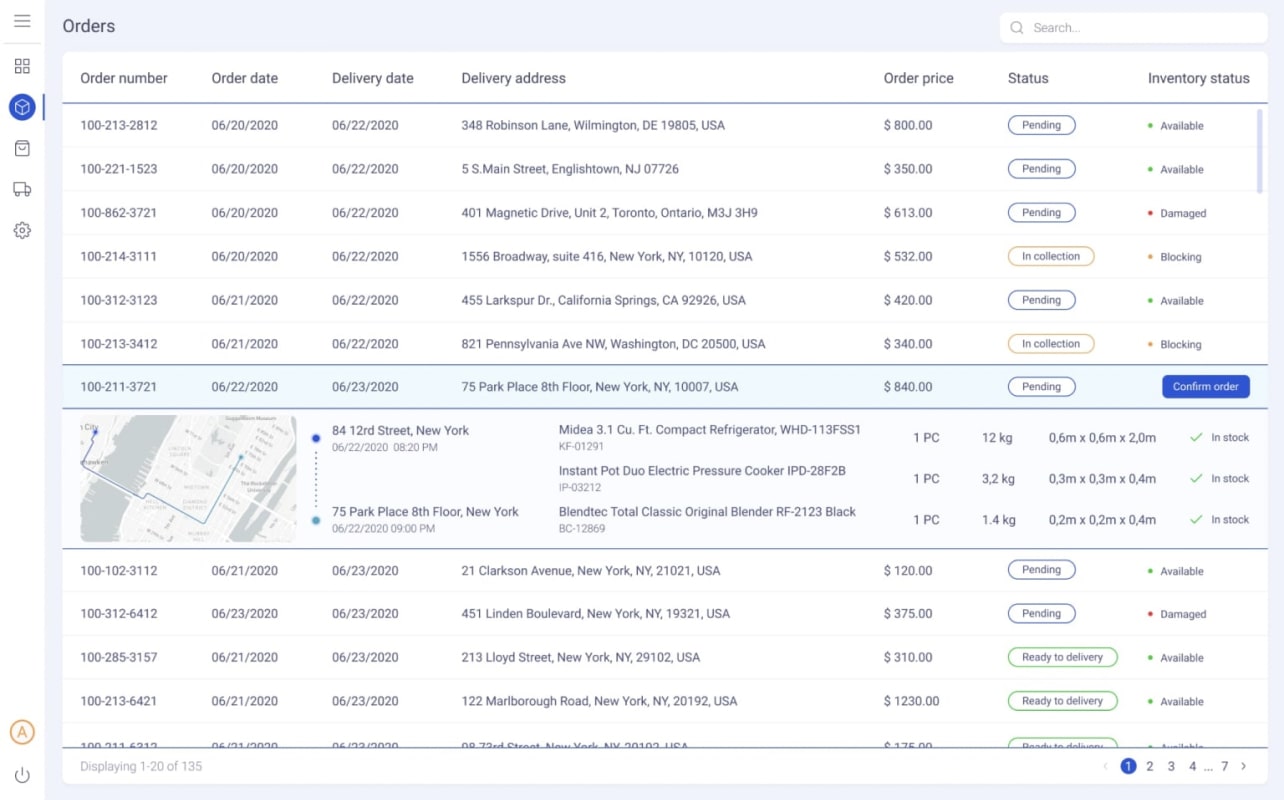The image size is (1284, 800).
Task: Open the Orders box icon in sidebar
Action: pos(22,106)
